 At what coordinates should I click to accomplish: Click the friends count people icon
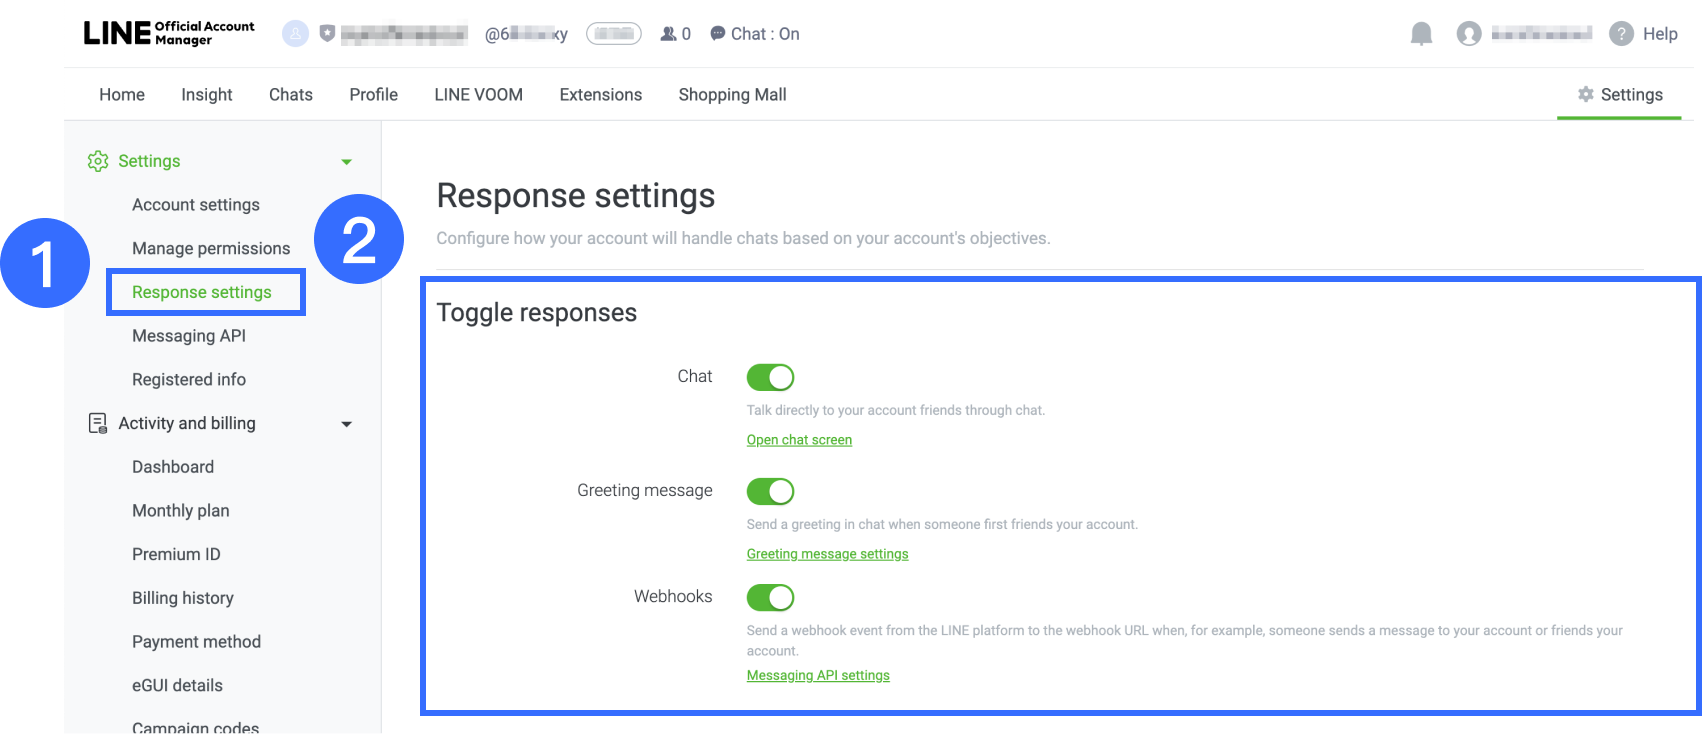(668, 34)
